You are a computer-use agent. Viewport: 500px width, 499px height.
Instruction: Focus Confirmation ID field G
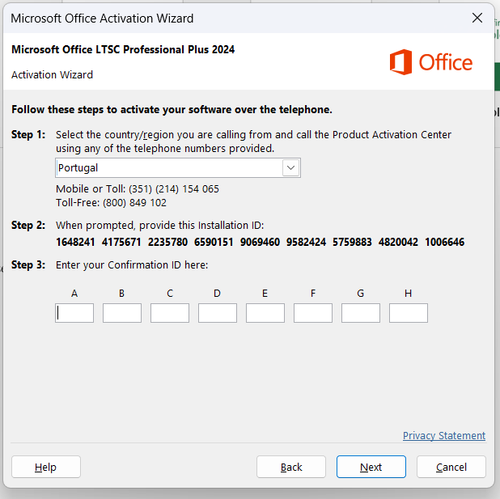click(x=361, y=313)
